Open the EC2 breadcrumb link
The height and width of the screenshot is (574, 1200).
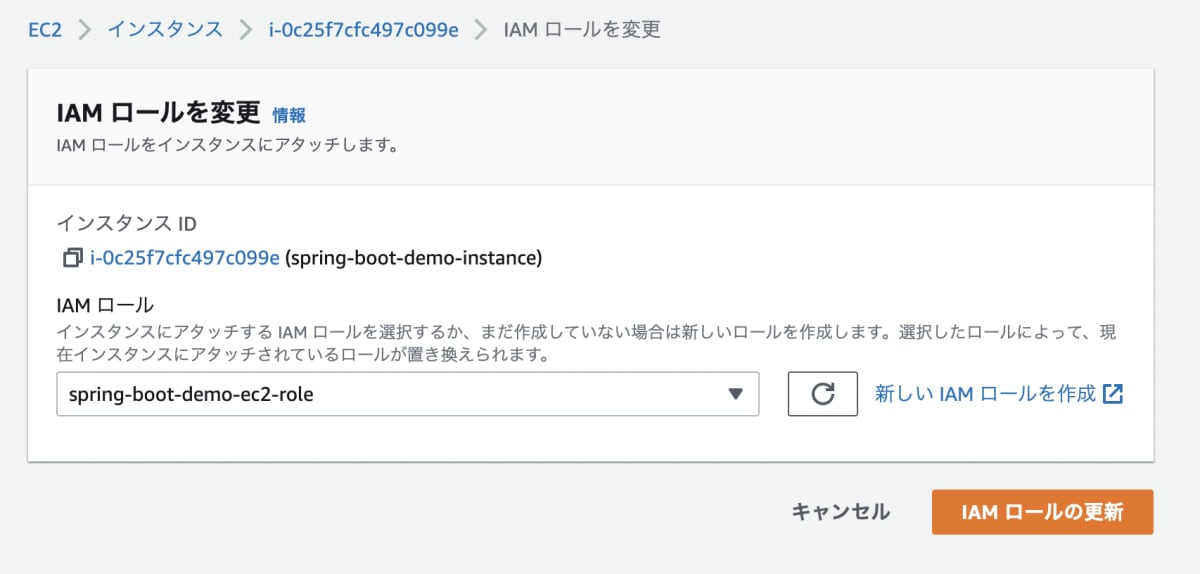tap(44, 30)
